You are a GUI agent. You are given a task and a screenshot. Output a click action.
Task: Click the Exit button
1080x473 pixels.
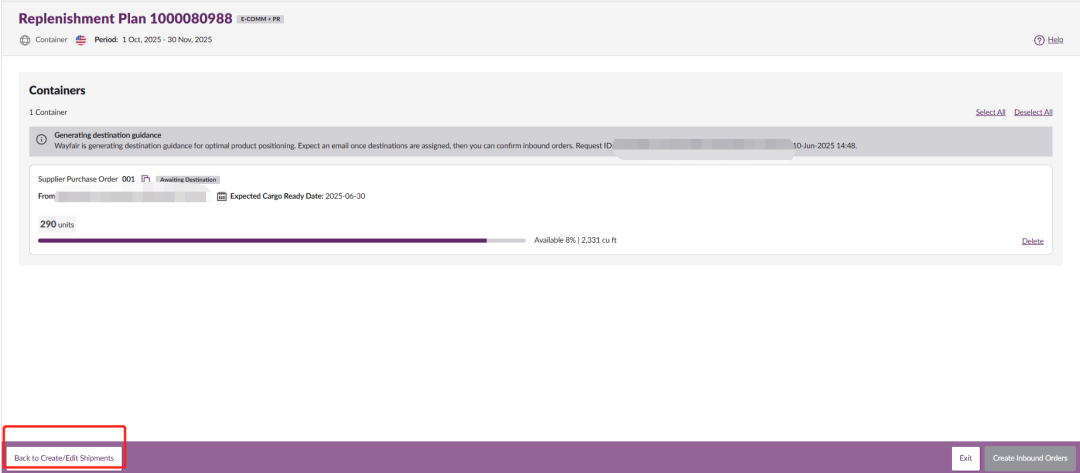click(966, 458)
